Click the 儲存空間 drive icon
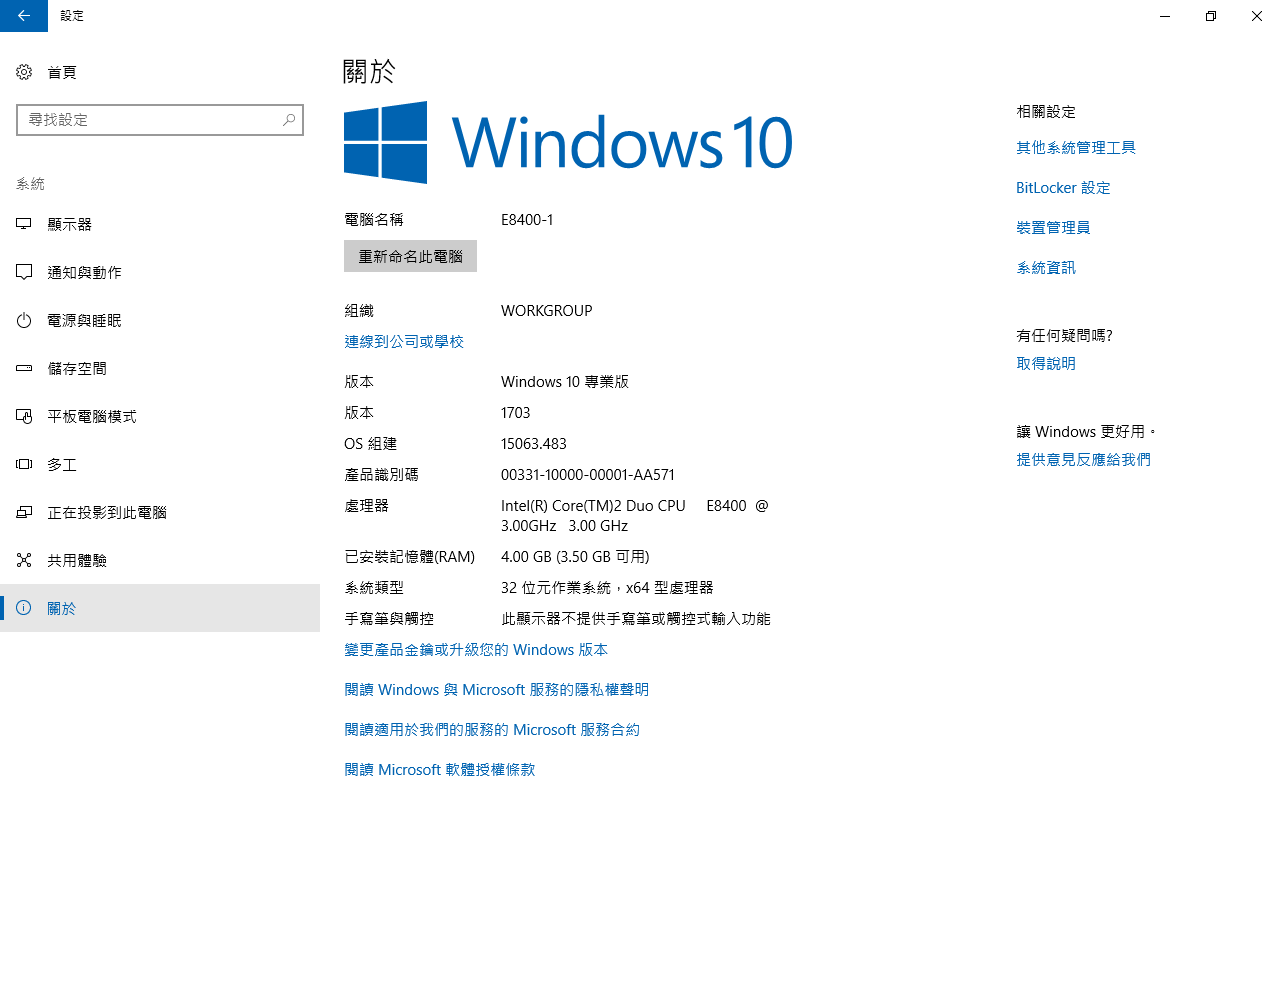 pos(24,368)
